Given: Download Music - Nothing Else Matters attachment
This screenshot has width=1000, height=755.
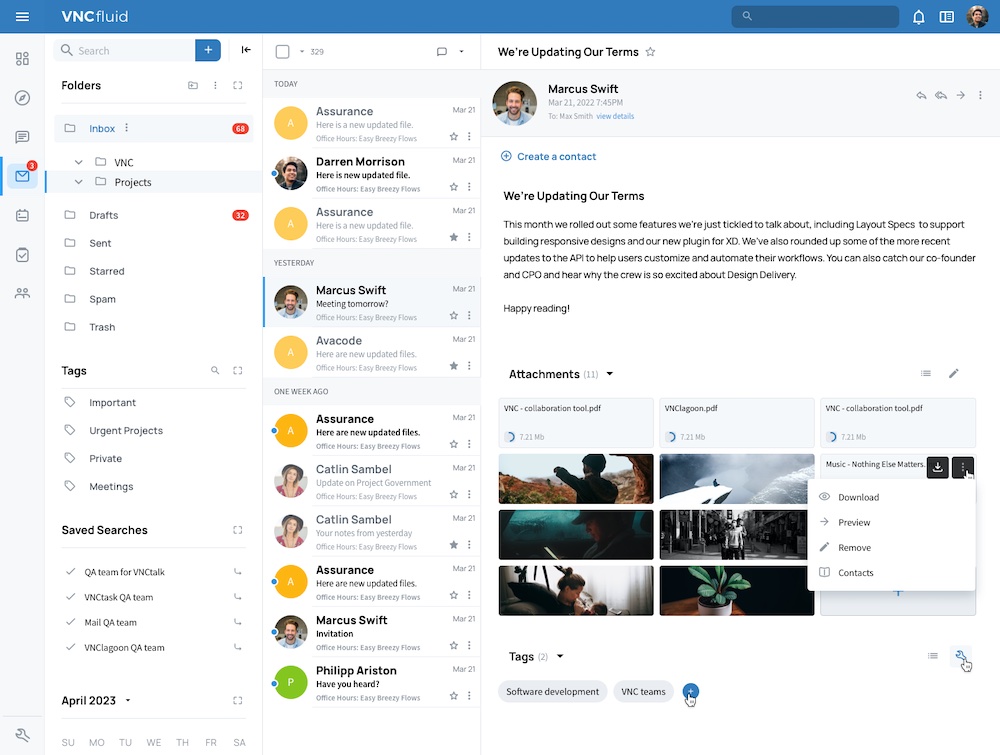Looking at the screenshot, I should tap(937, 467).
